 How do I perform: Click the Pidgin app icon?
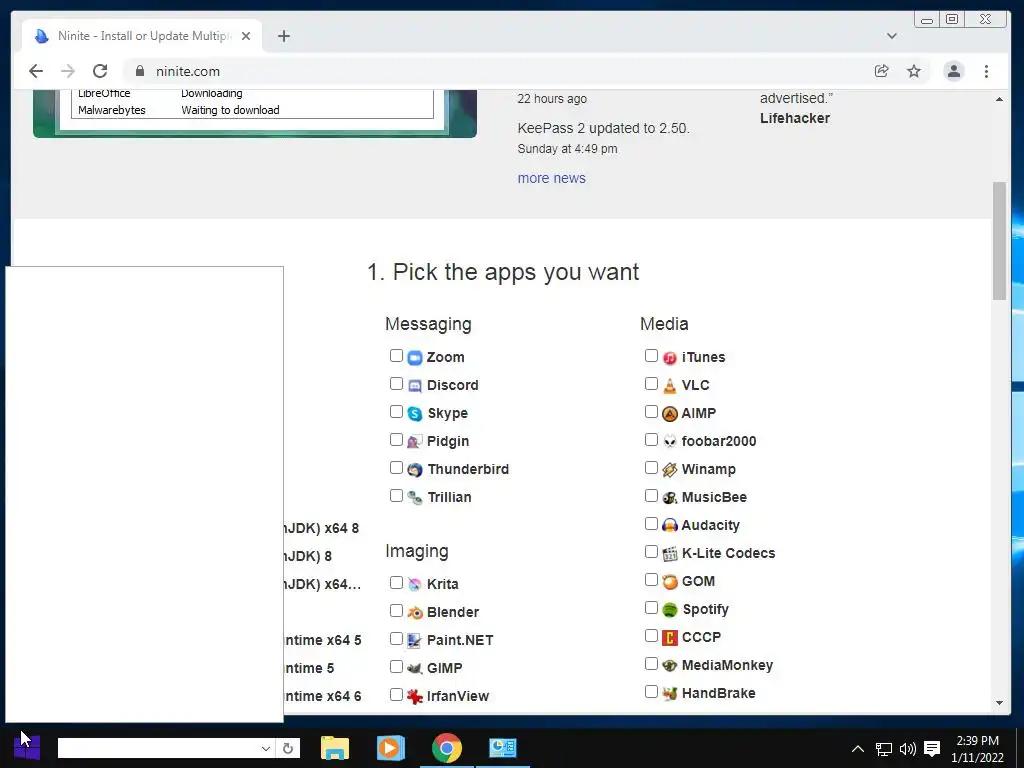[415, 442]
